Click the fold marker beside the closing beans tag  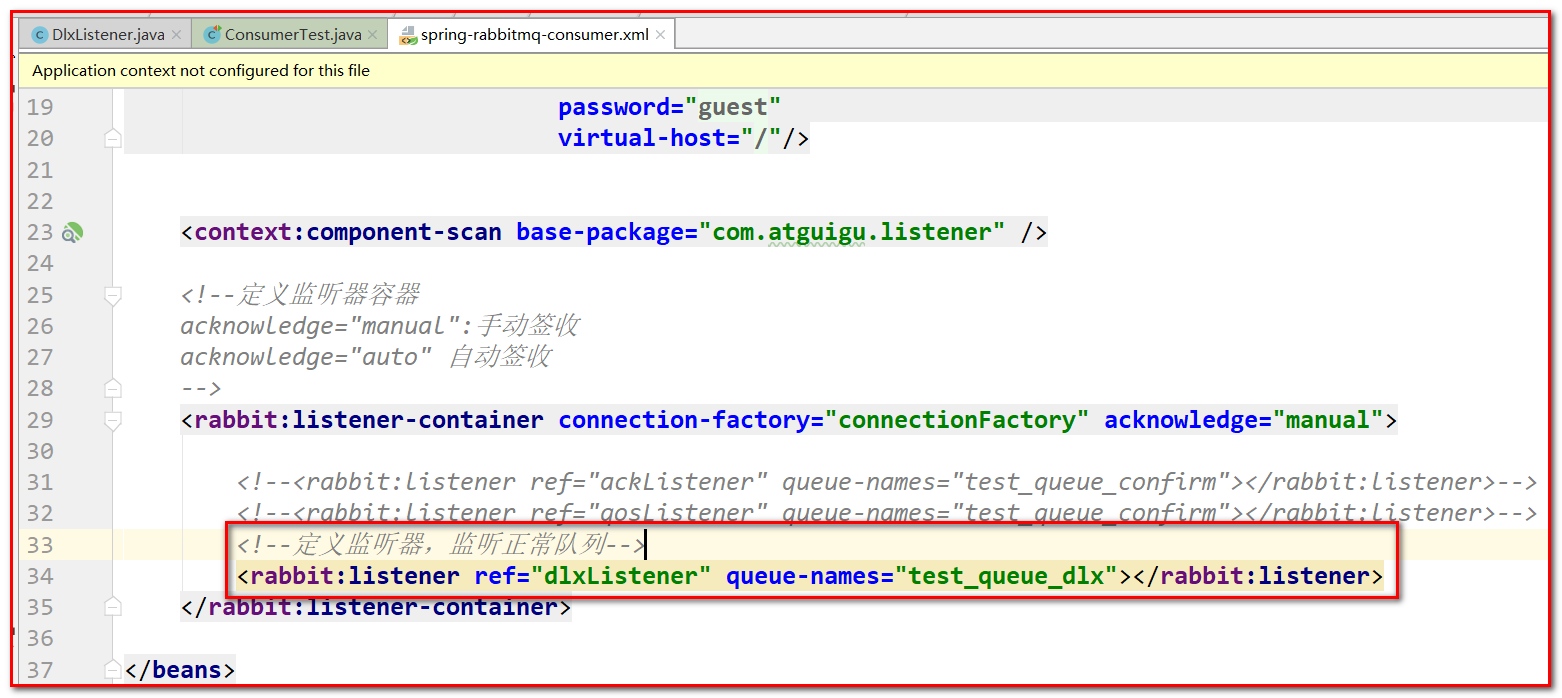coord(113,669)
